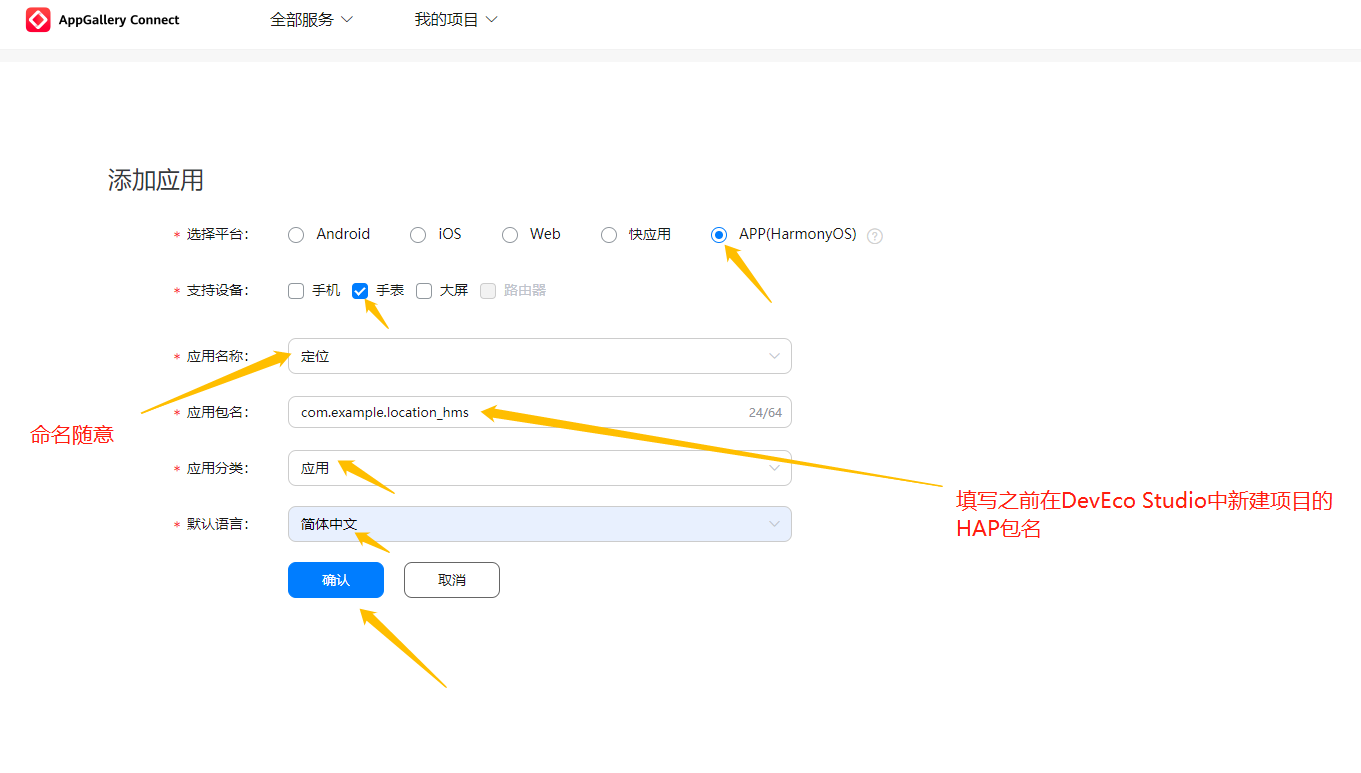Select the APP(HarmonyOS) radio button

pyautogui.click(x=719, y=235)
